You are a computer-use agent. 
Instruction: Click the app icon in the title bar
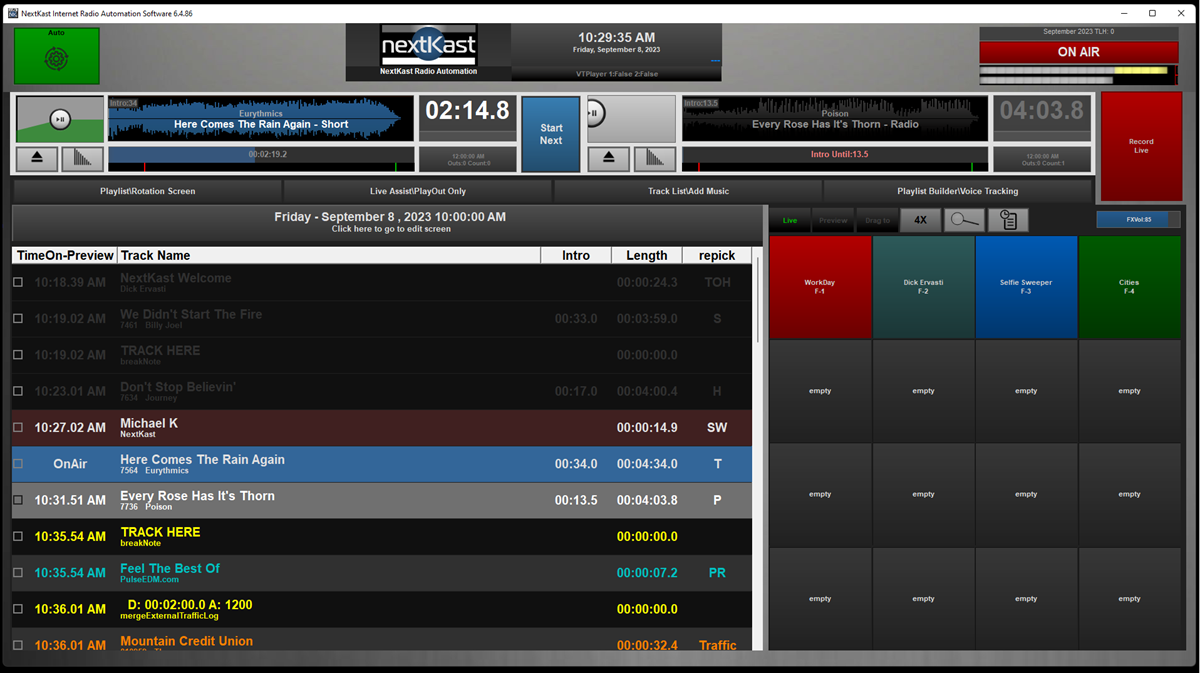coord(13,12)
